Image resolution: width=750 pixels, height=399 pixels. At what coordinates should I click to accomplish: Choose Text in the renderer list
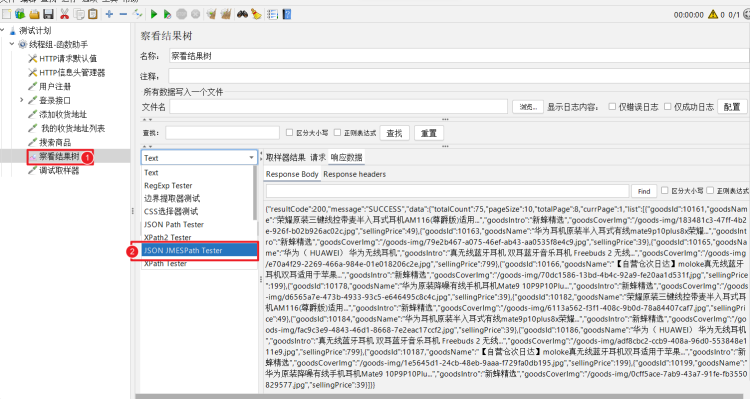click(x=198, y=173)
